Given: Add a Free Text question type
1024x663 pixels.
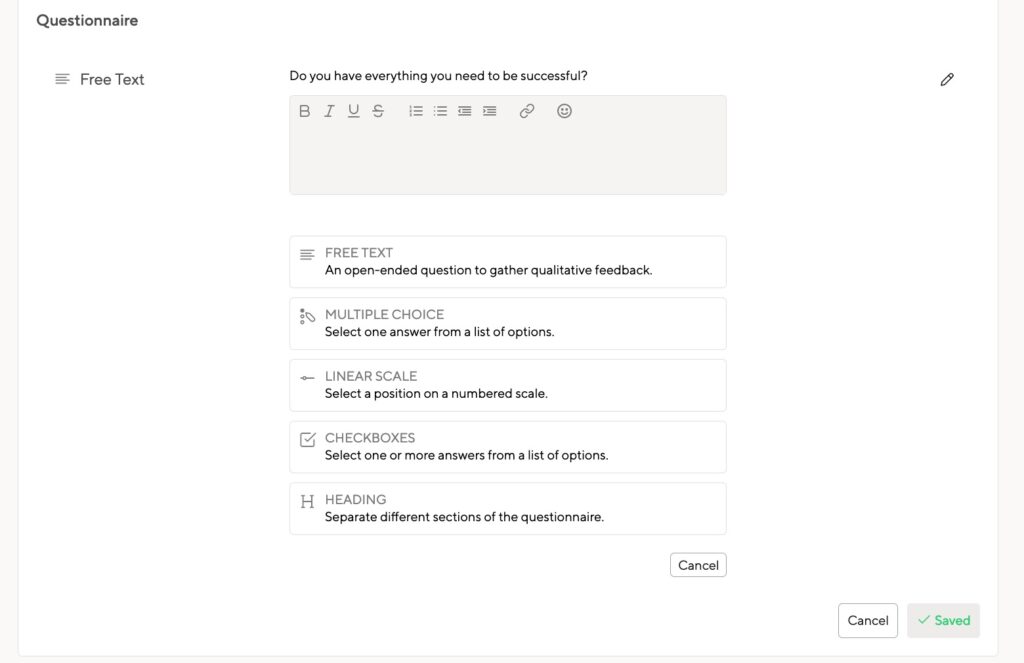Looking at the screenshot, I should pyautogui.click(x=507, y=261).
